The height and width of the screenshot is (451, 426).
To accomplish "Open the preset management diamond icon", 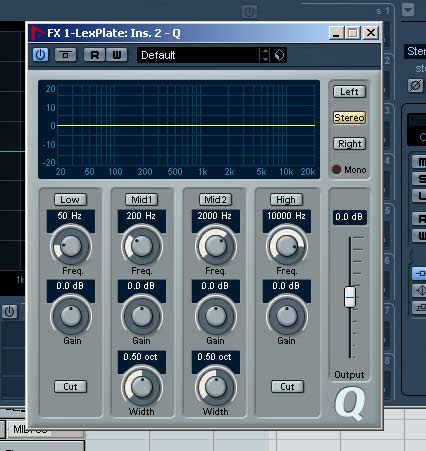I will click(279, 55).
